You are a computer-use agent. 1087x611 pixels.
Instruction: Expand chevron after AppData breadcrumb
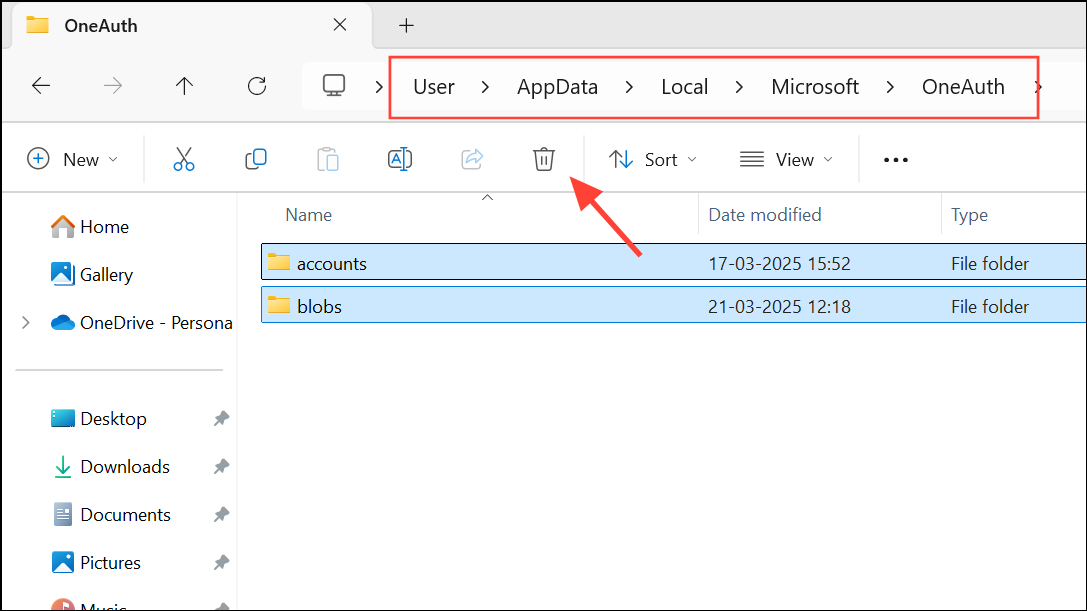pos(629,87)
